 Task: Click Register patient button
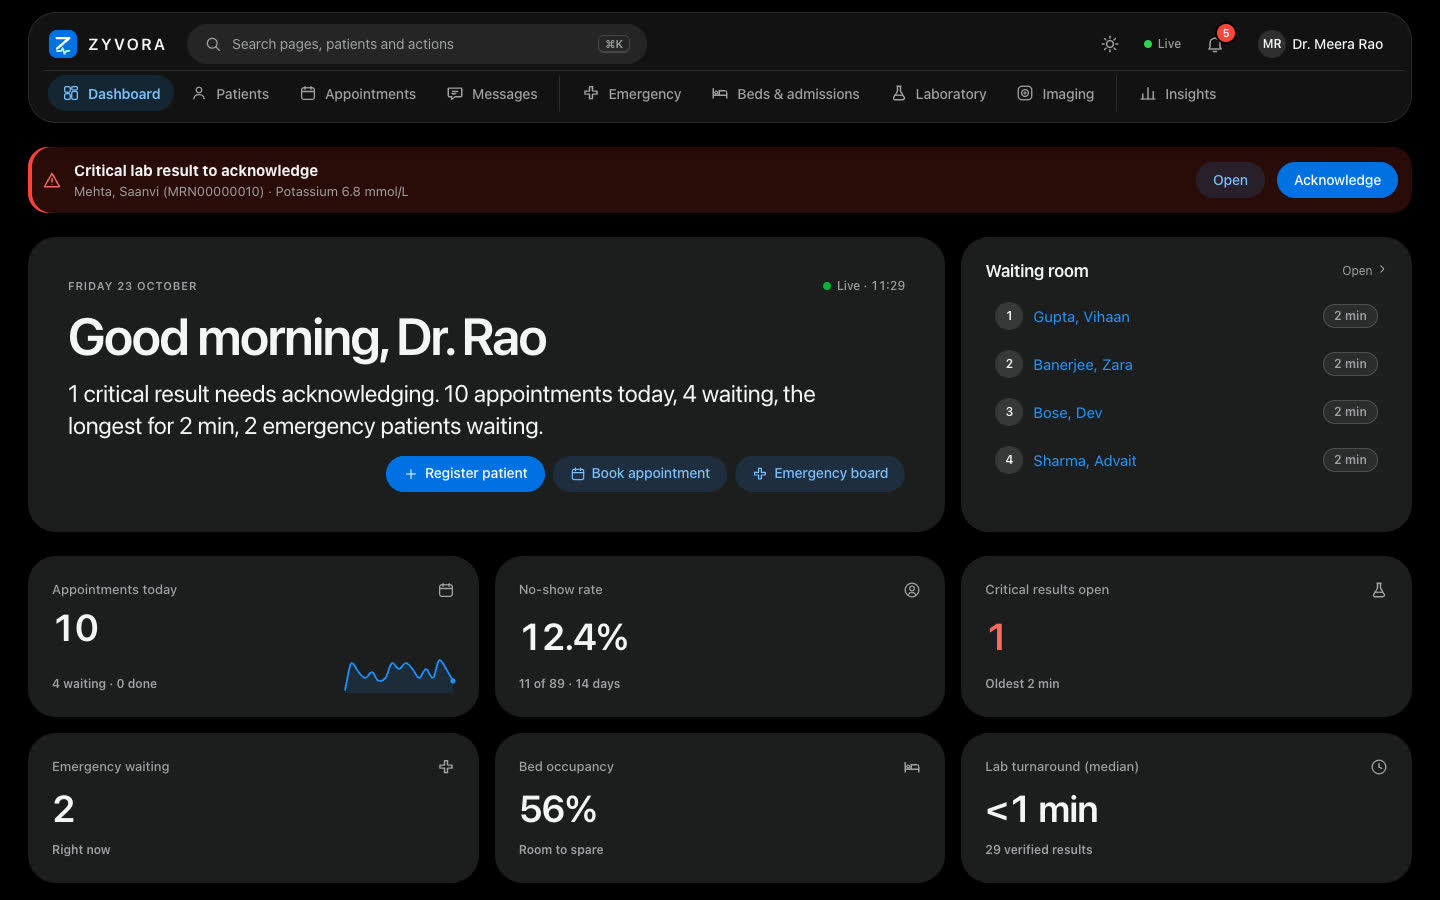click(x=465, y=474)
